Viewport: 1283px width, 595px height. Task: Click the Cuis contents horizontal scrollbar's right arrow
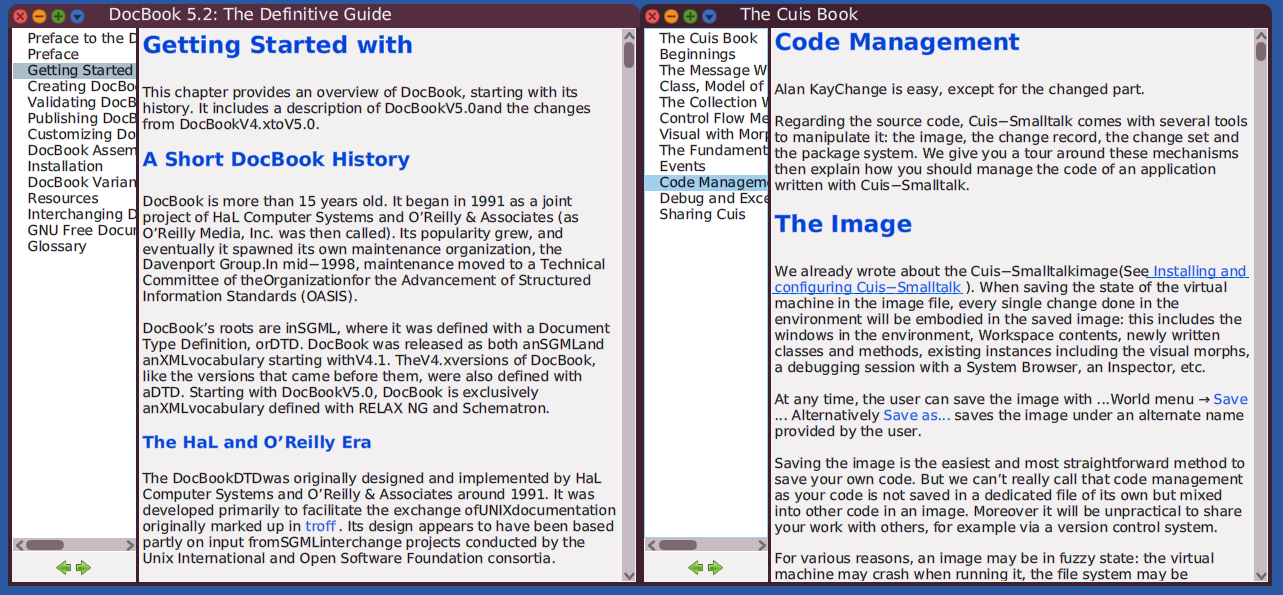coord(761,545)
